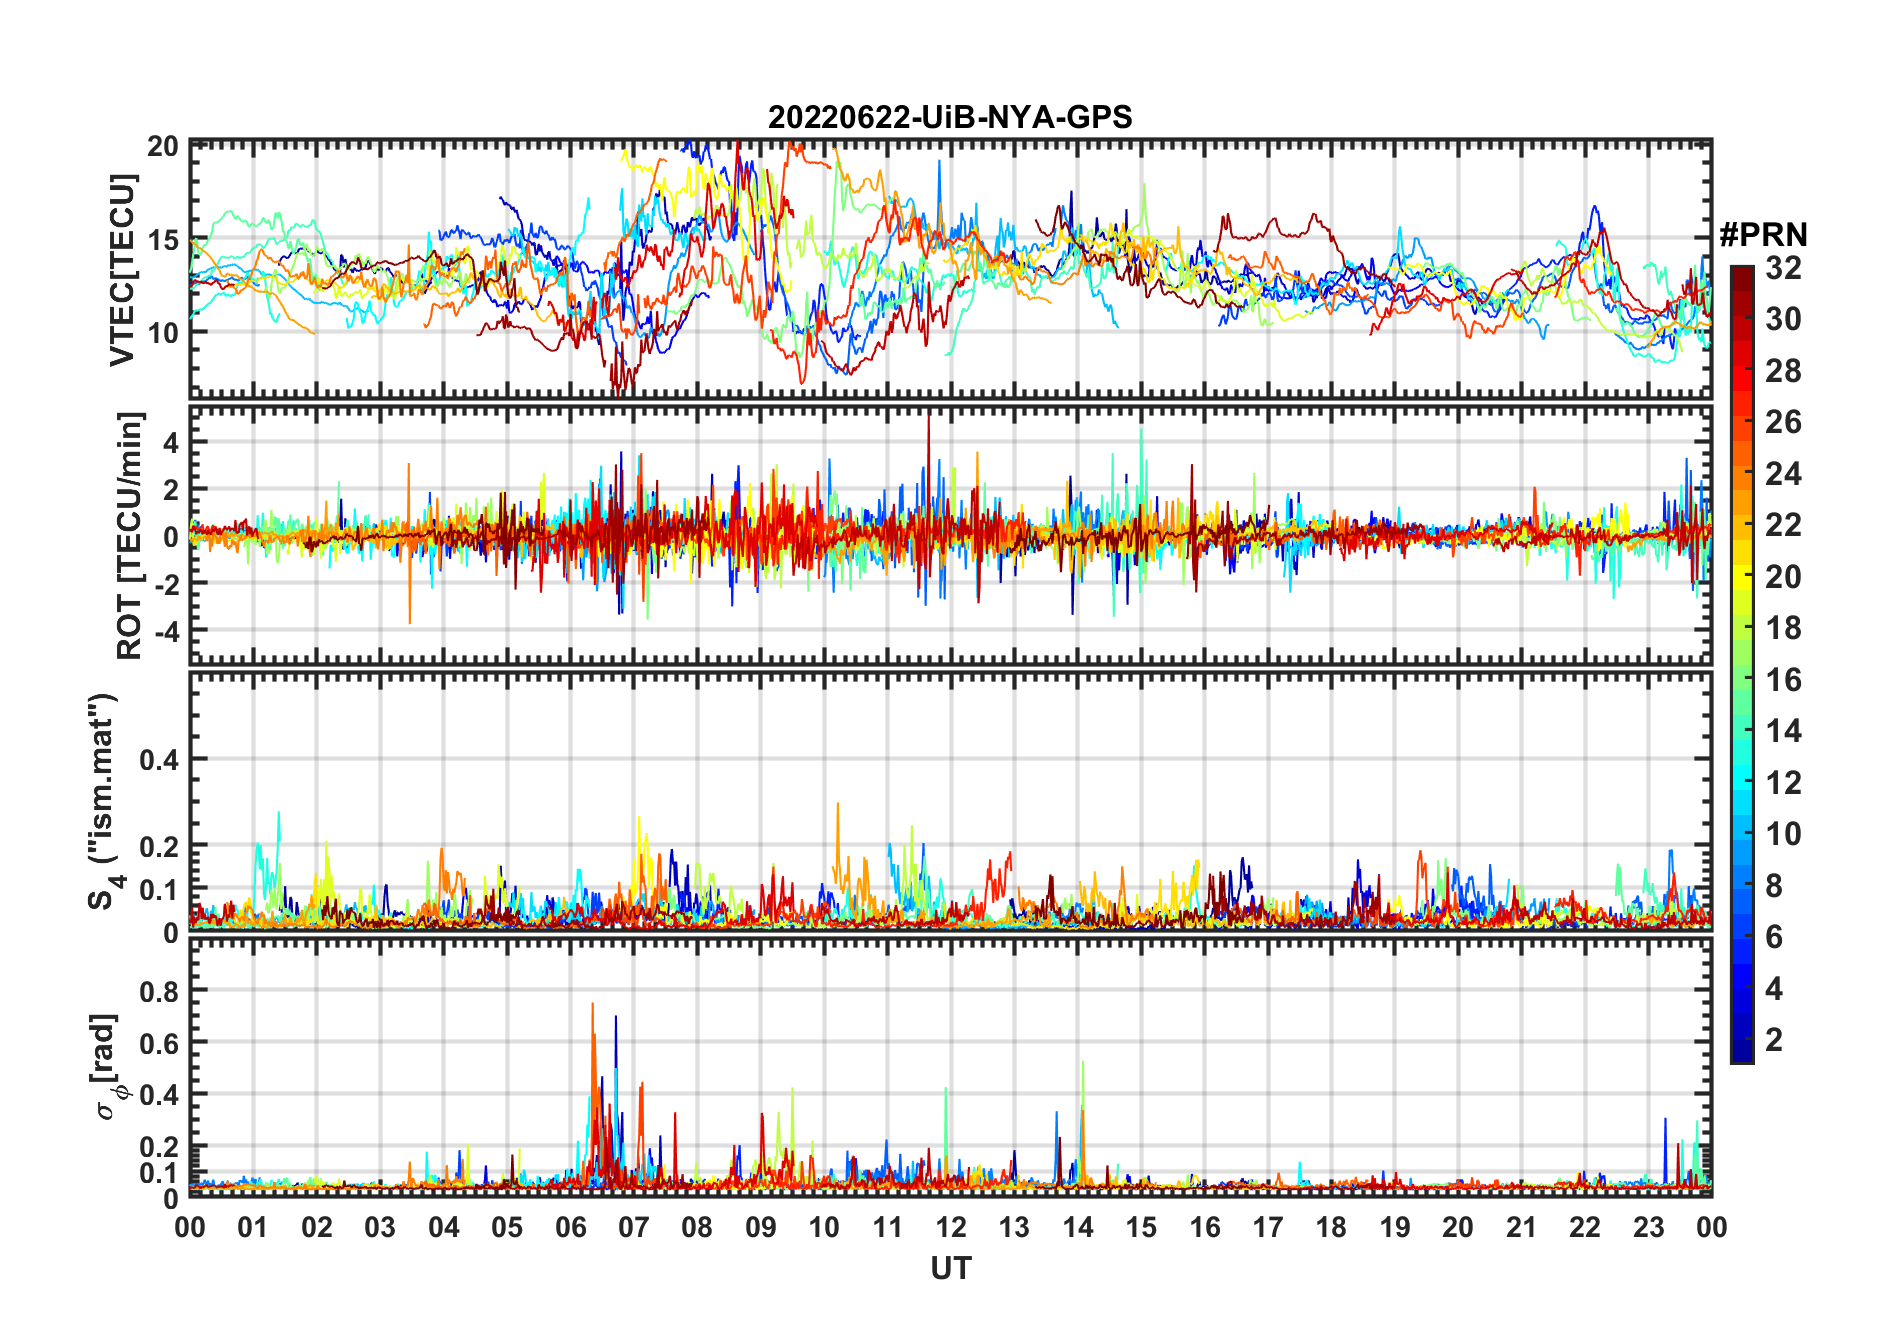Image resolution: width=1902 pixels, height=1330 pixels.
Task: Click x-axis hour label 03
Action: coord(380,1227)
